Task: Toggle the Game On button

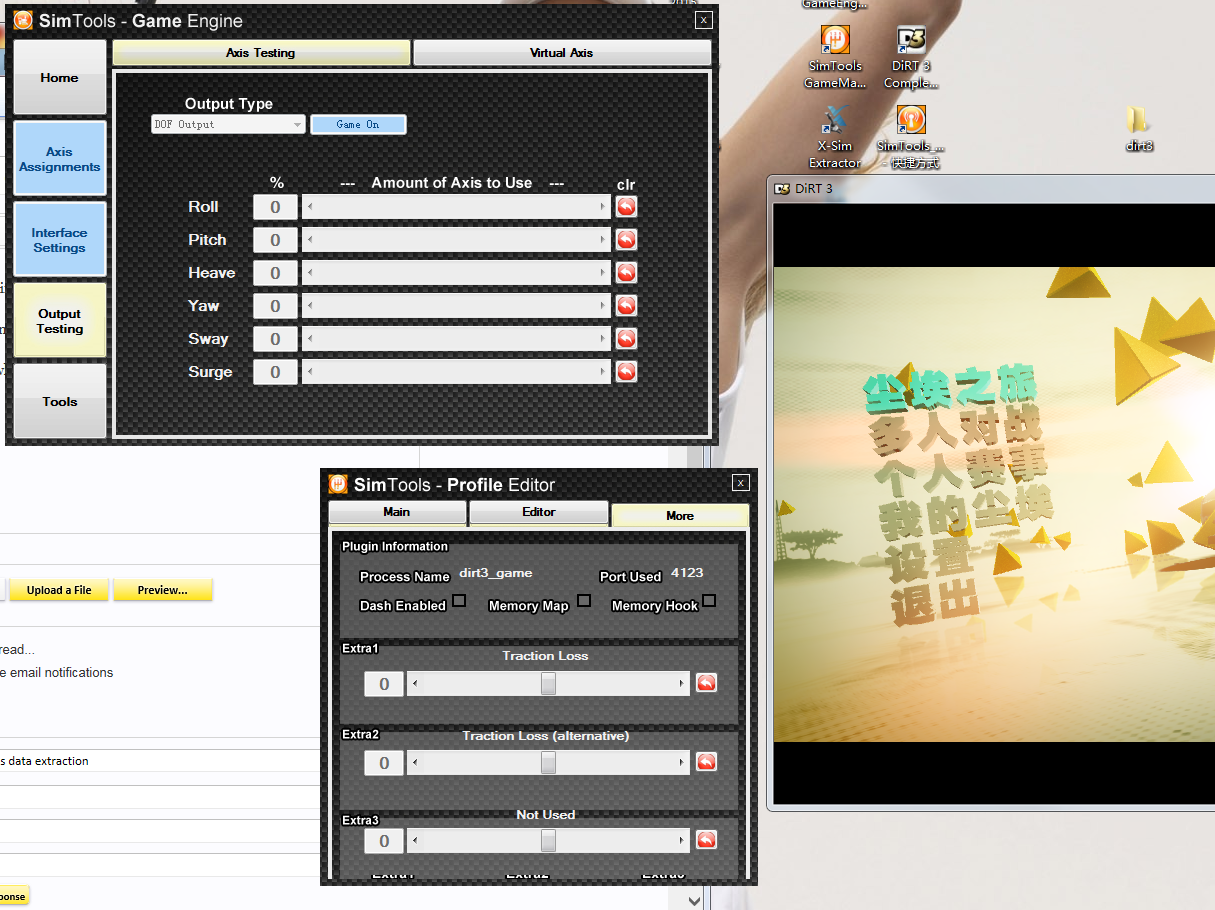Action: click(358, 125)
